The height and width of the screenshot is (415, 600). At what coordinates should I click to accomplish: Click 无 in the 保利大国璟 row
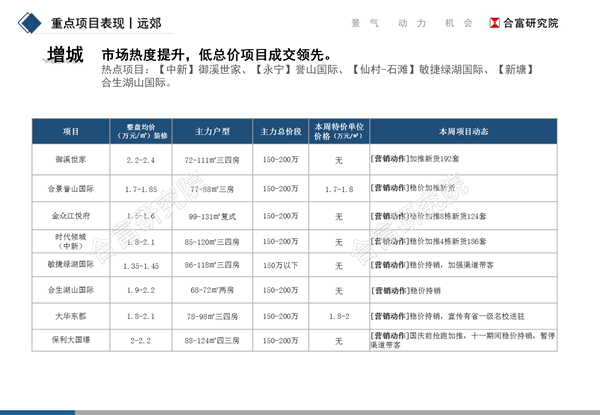pyautogui.click(x=339, y=341)
